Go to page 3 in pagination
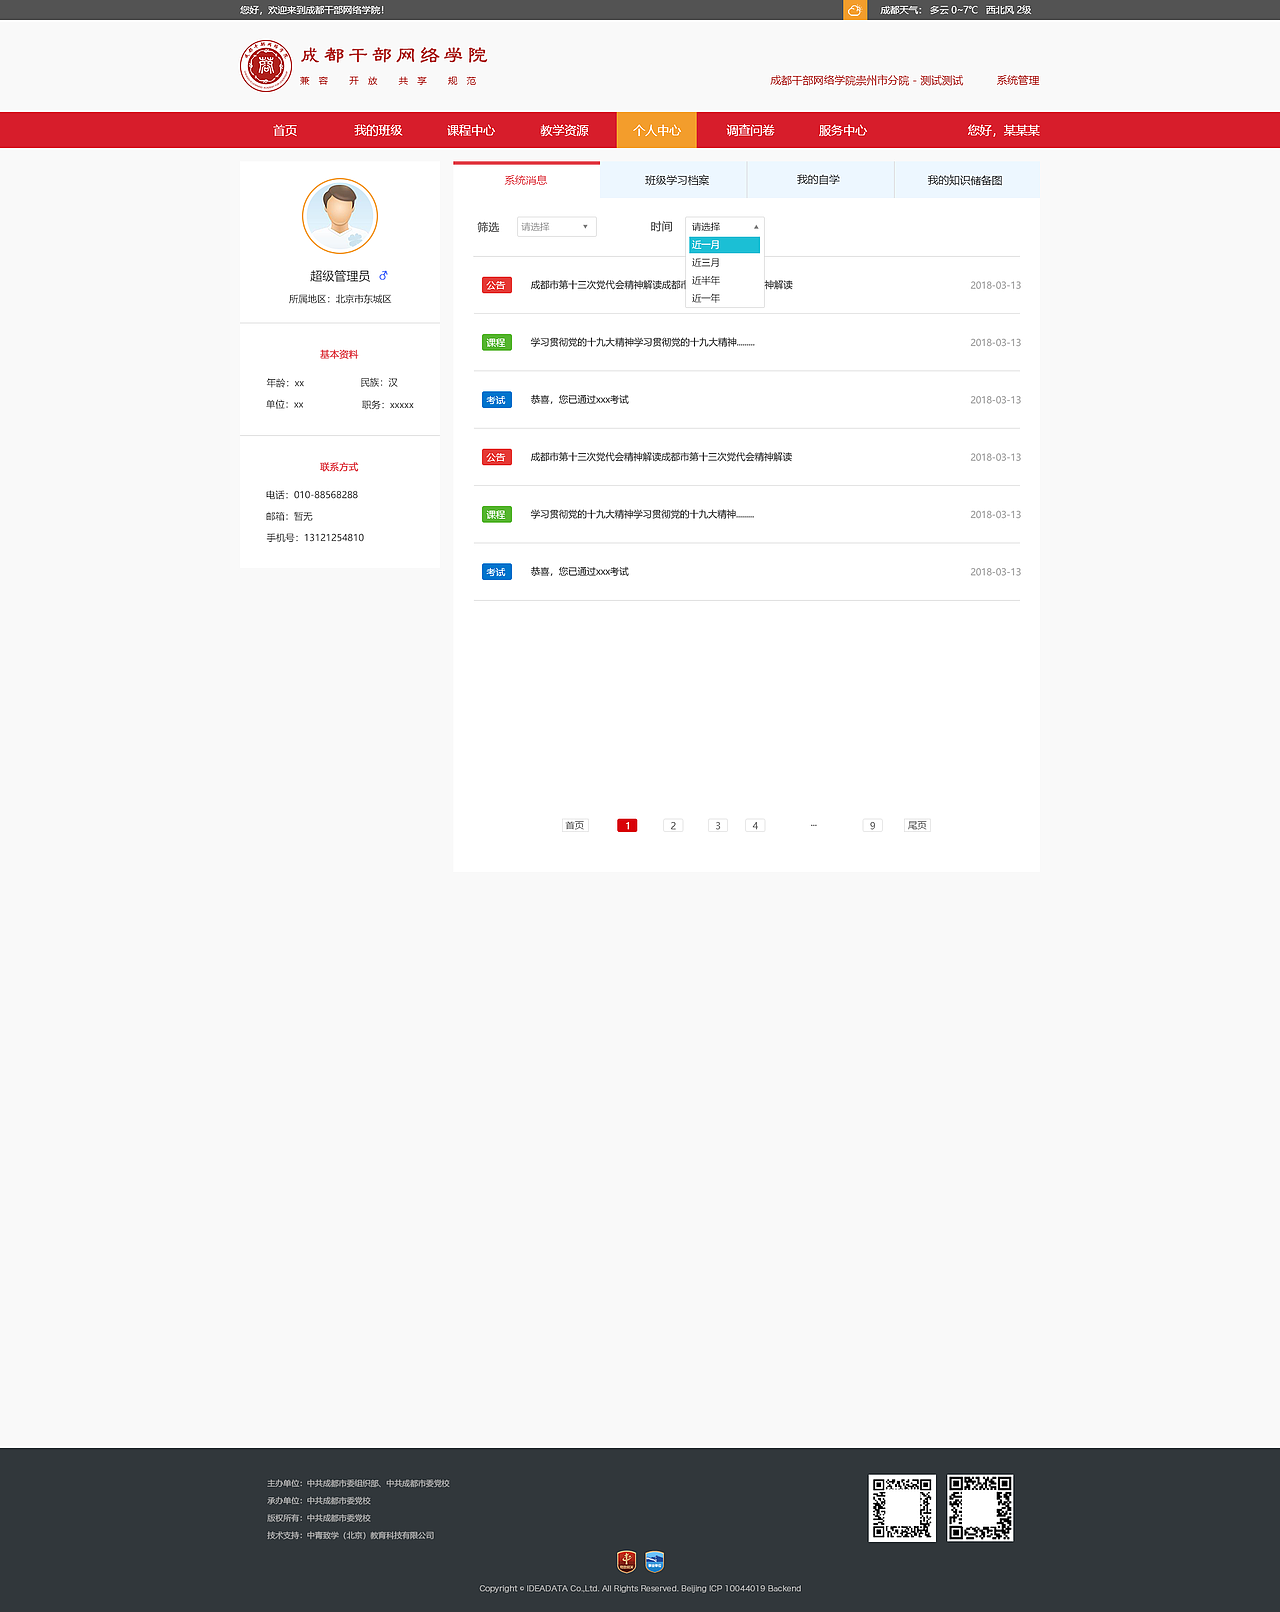Image resolution: width=1280 pixels, height=1612 pixels. click(717, 826)
